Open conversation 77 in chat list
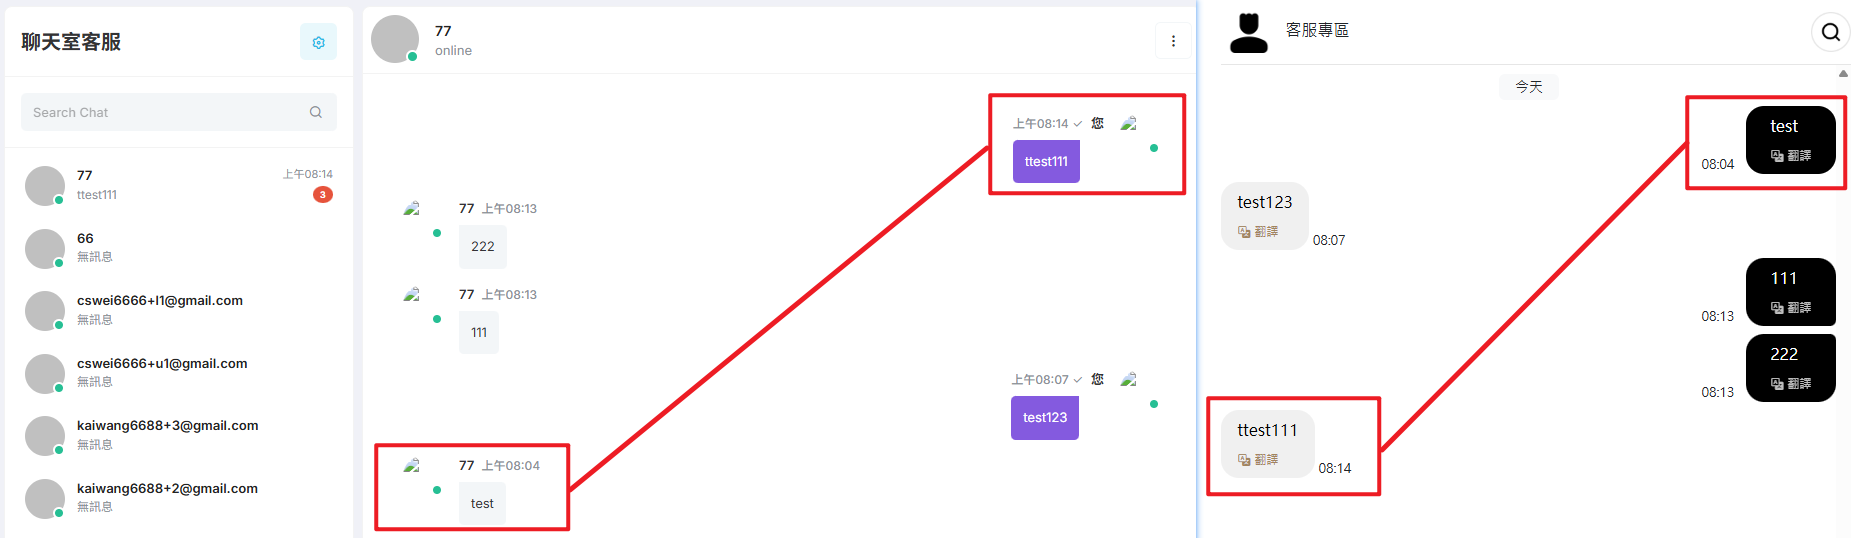The image size is (1860, 538). click(179, 185)
